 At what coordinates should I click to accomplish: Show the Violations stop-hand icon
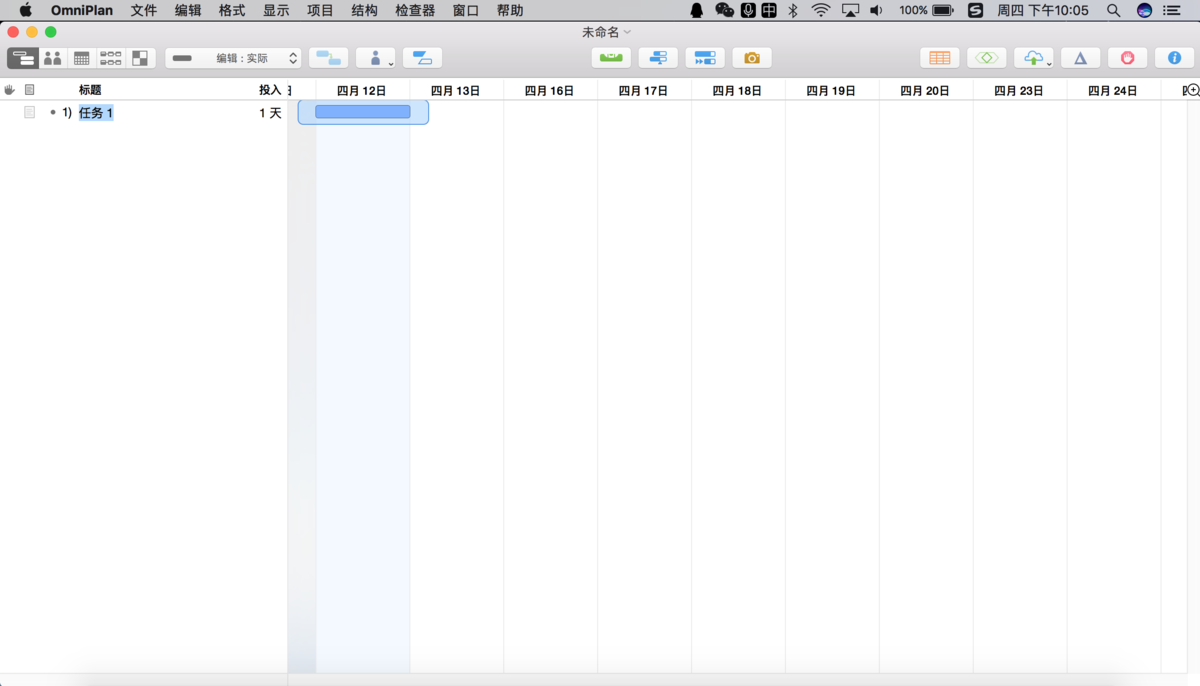[1127, 58]
